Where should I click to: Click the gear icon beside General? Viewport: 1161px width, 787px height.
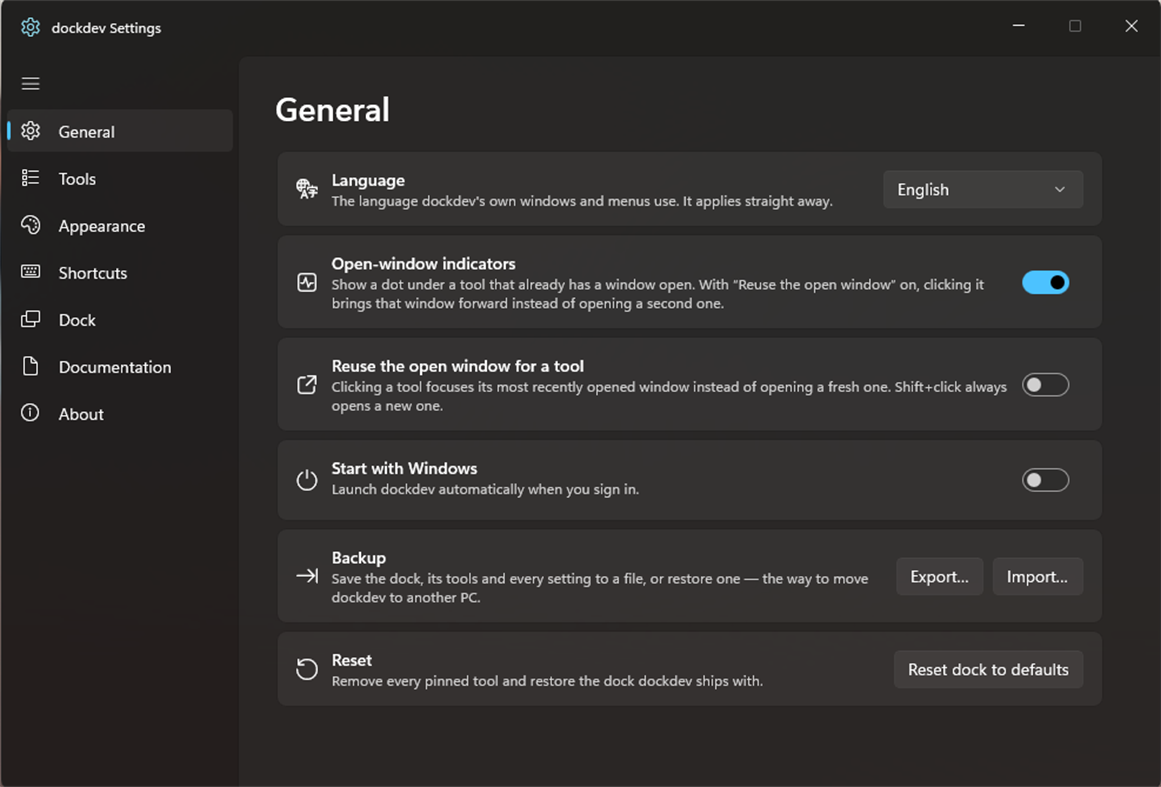tap(30, 131)
